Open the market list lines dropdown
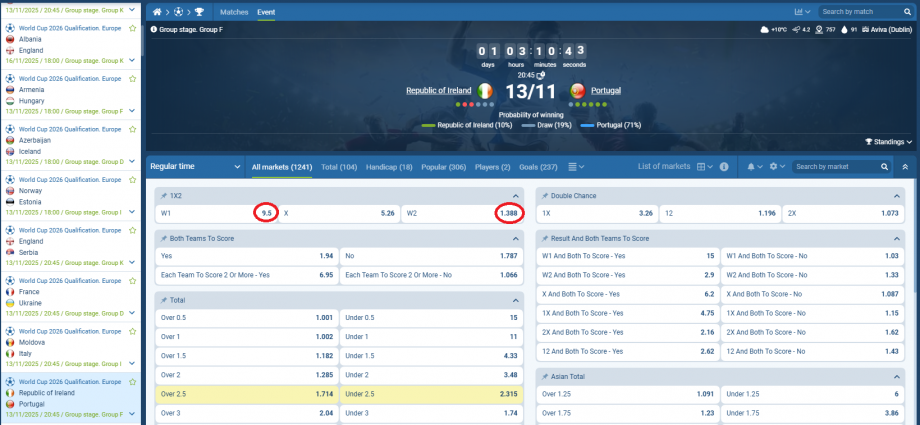 coord(576,167)
